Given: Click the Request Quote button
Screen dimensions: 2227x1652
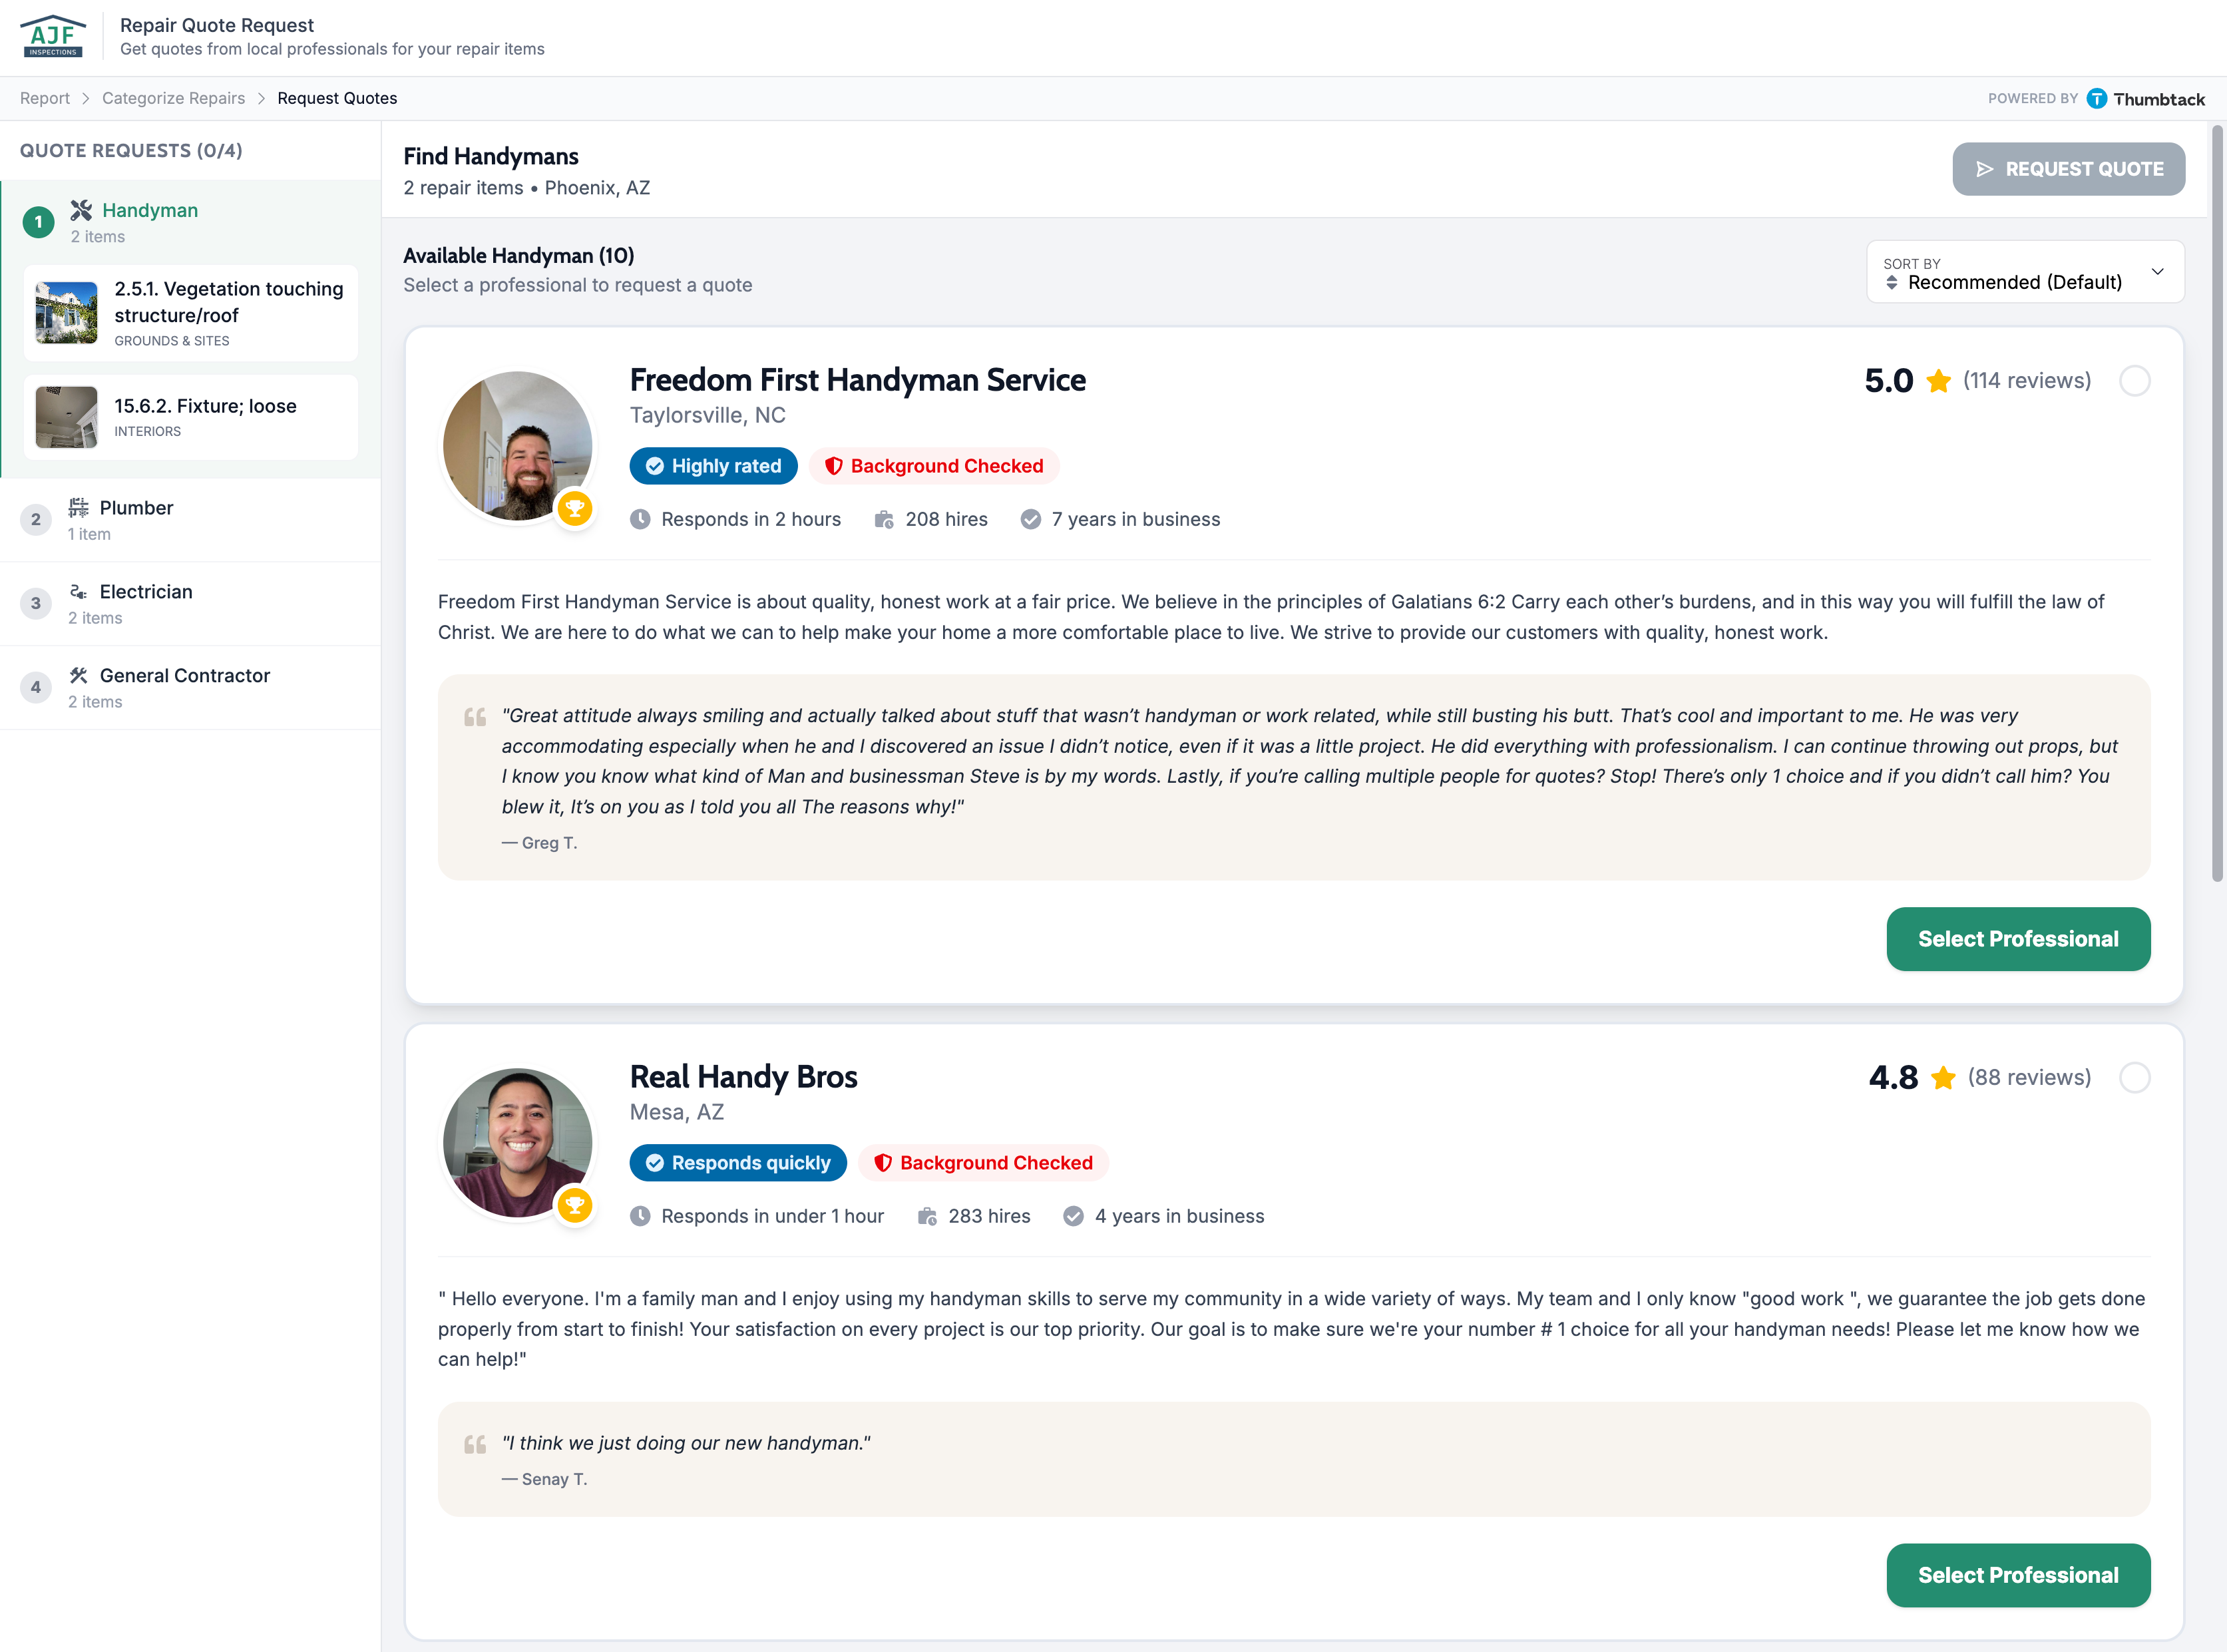Looking at the screenshot, I should 2068,169.
